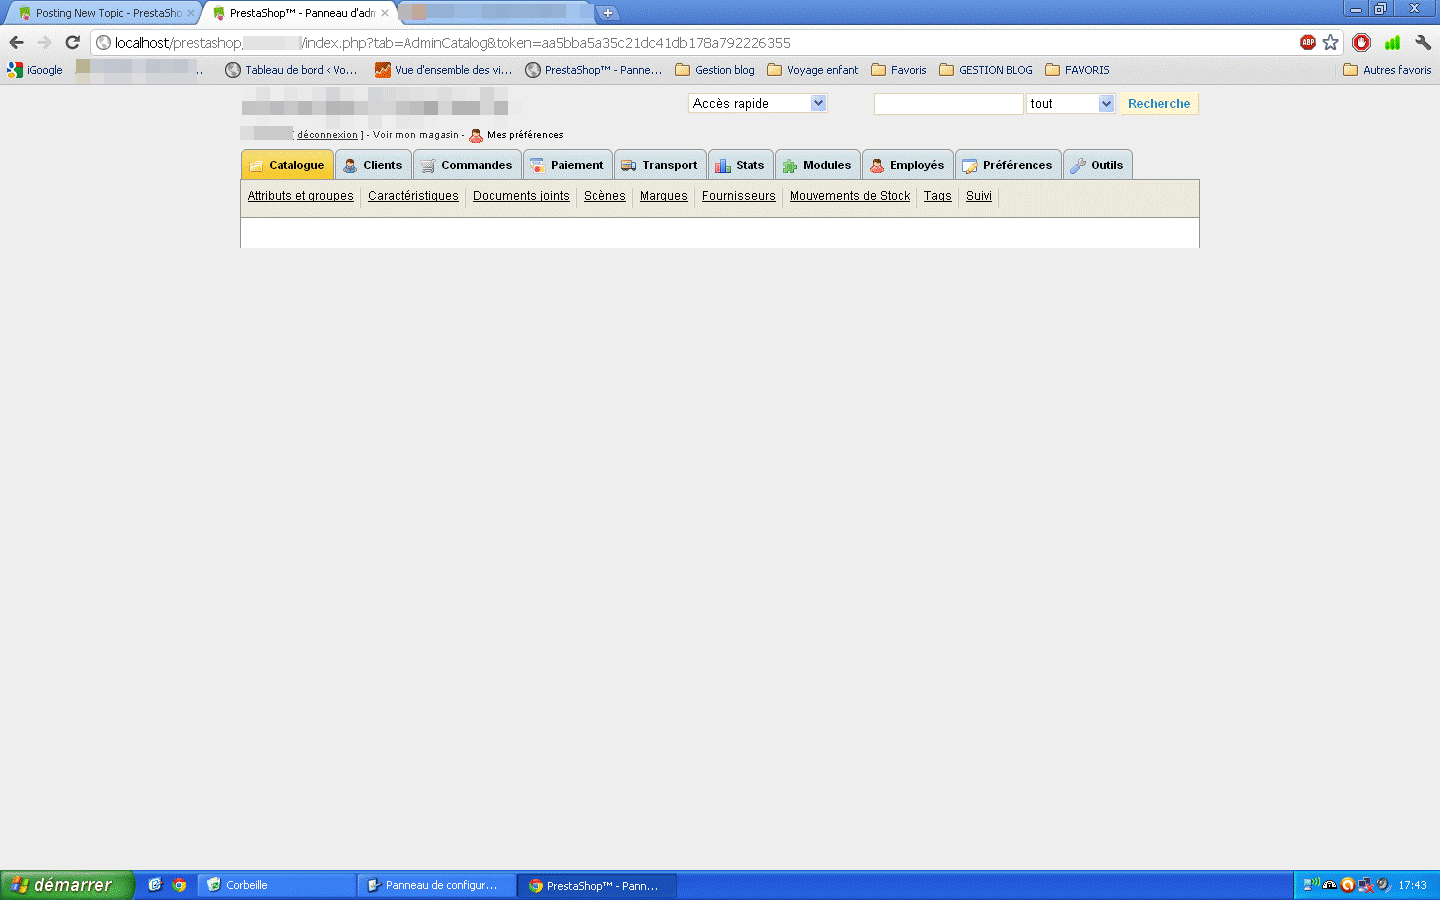Open the iGoogle bookmark
The width and height of the screenshot is (1440, 900).
pos(35,70)
